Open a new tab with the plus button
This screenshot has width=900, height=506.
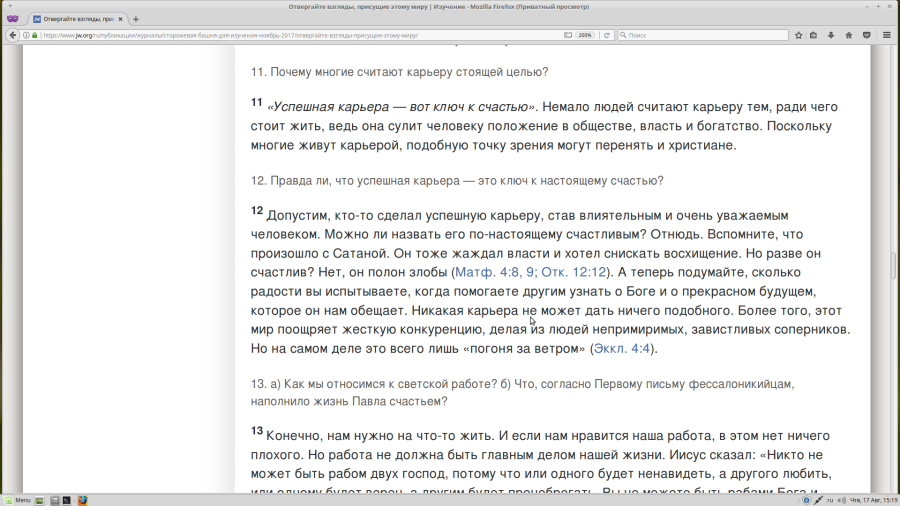point(135,19)
